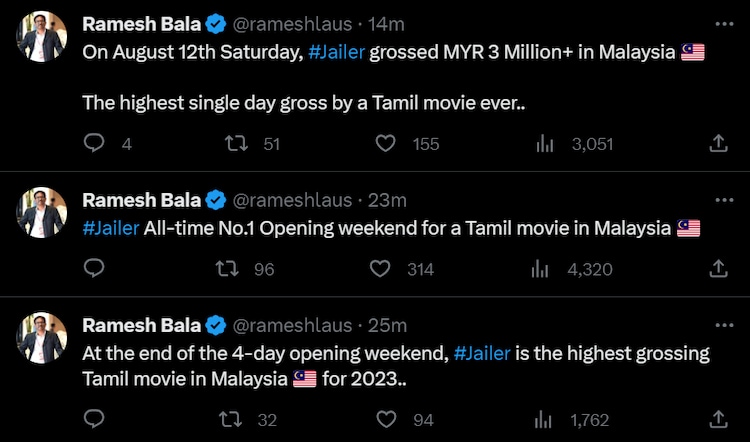Share the MYR 3 Million tweet
750x442 pixels.
tap(718, 144)
